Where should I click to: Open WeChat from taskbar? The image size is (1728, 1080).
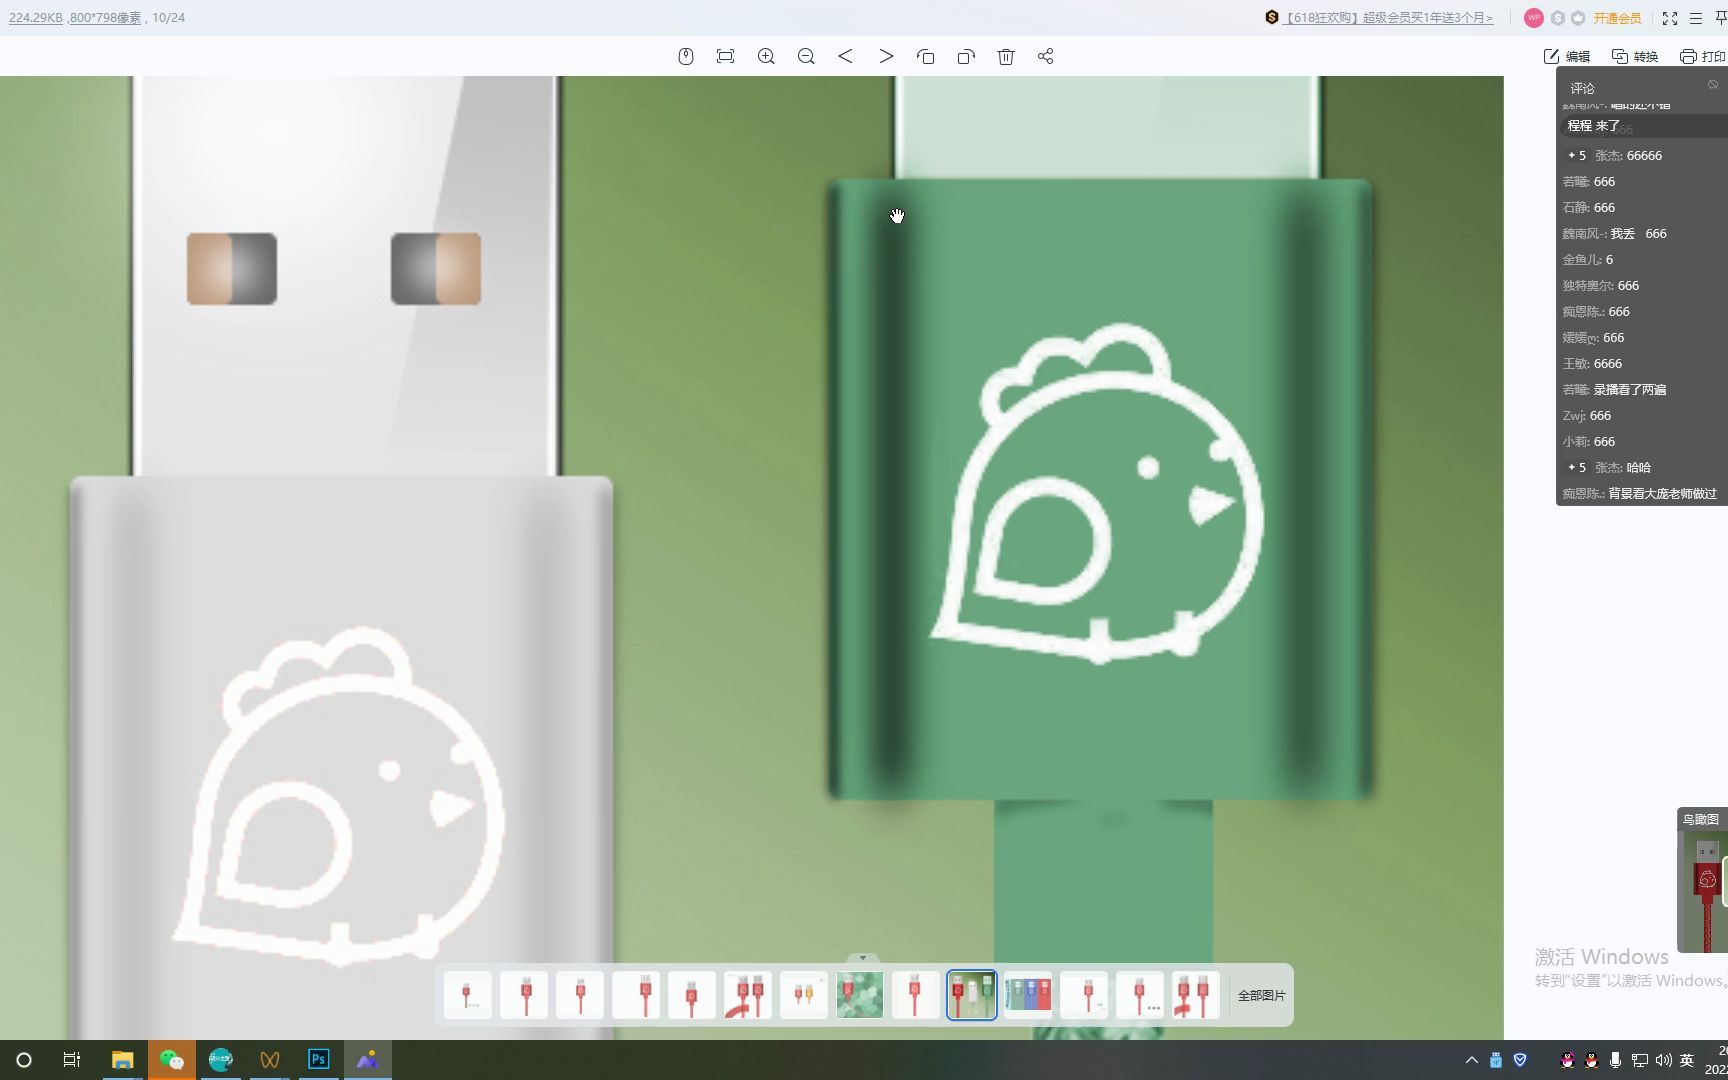coord(171,1060)
